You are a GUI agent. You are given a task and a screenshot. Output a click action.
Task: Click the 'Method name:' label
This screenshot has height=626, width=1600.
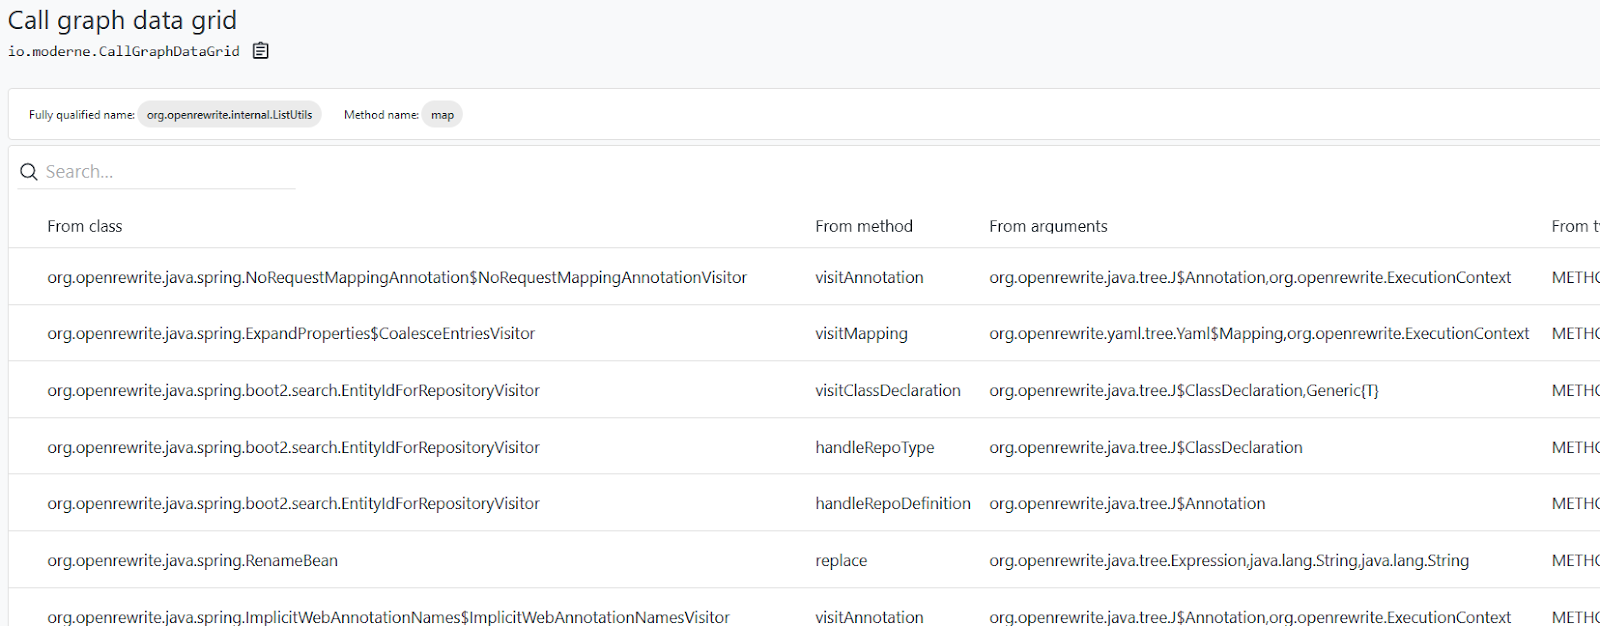click(x=381, y=115)
